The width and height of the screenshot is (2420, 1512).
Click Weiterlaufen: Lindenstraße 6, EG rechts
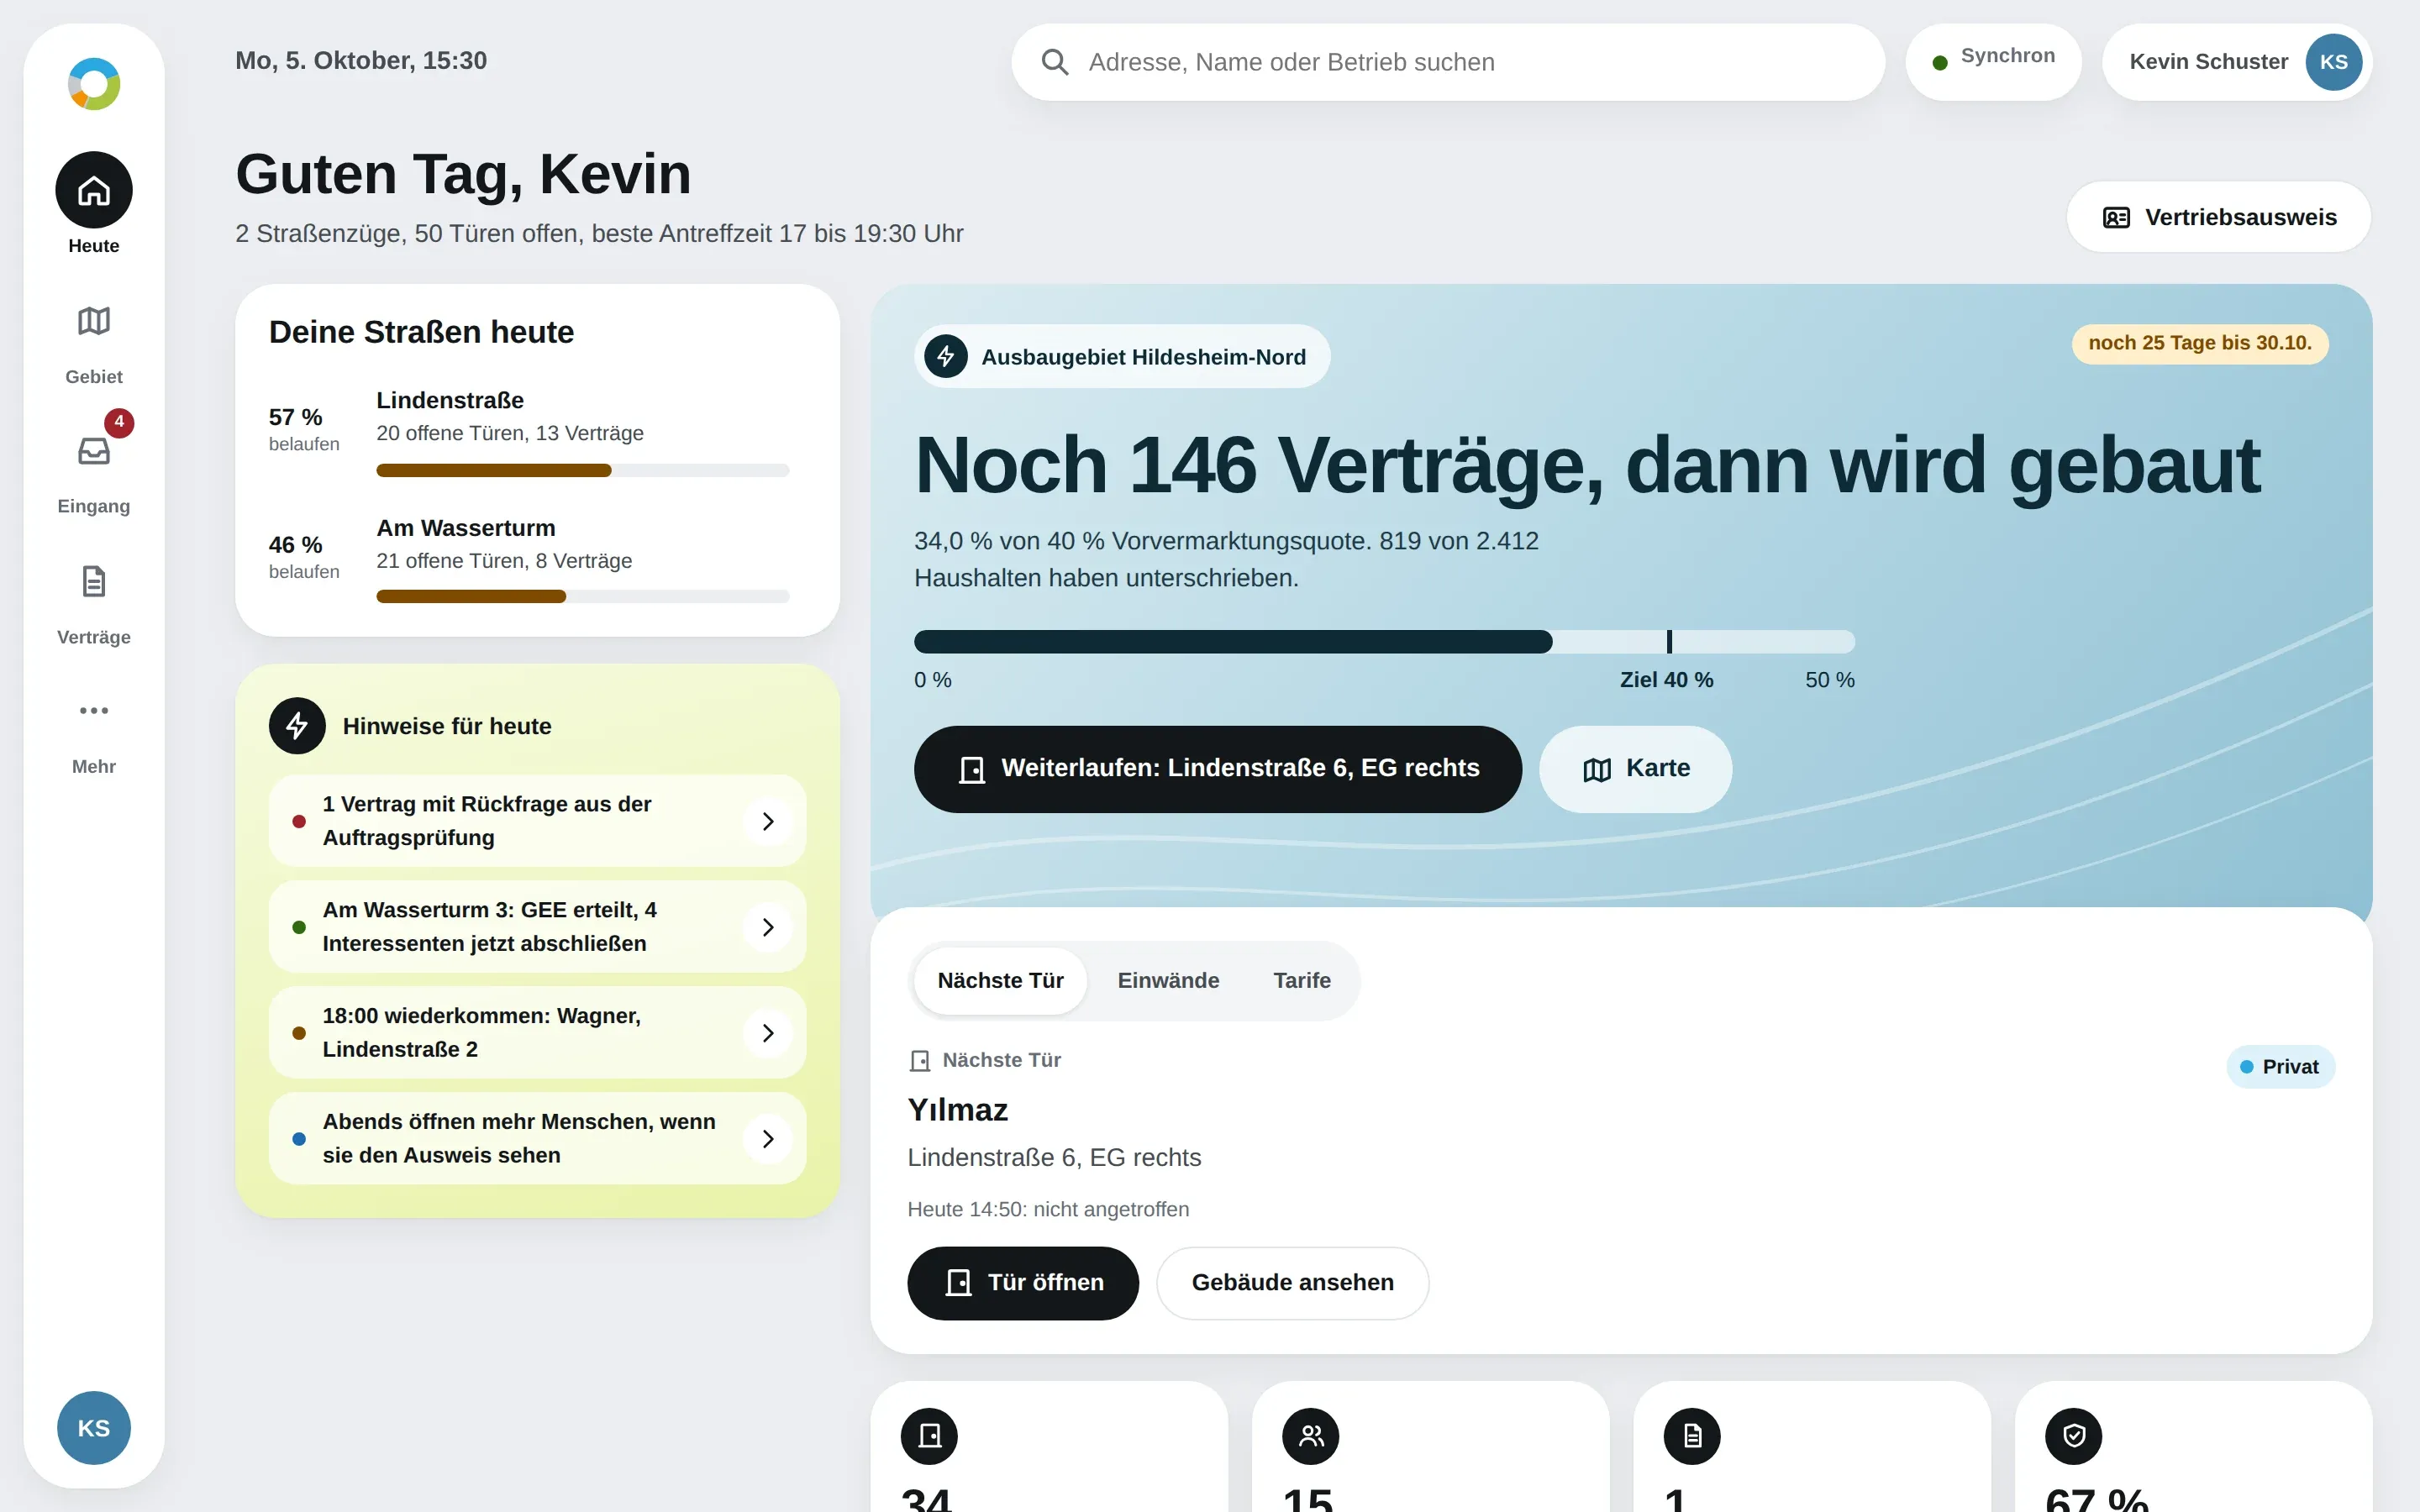pyautogui.click(x=1218, y=769)
